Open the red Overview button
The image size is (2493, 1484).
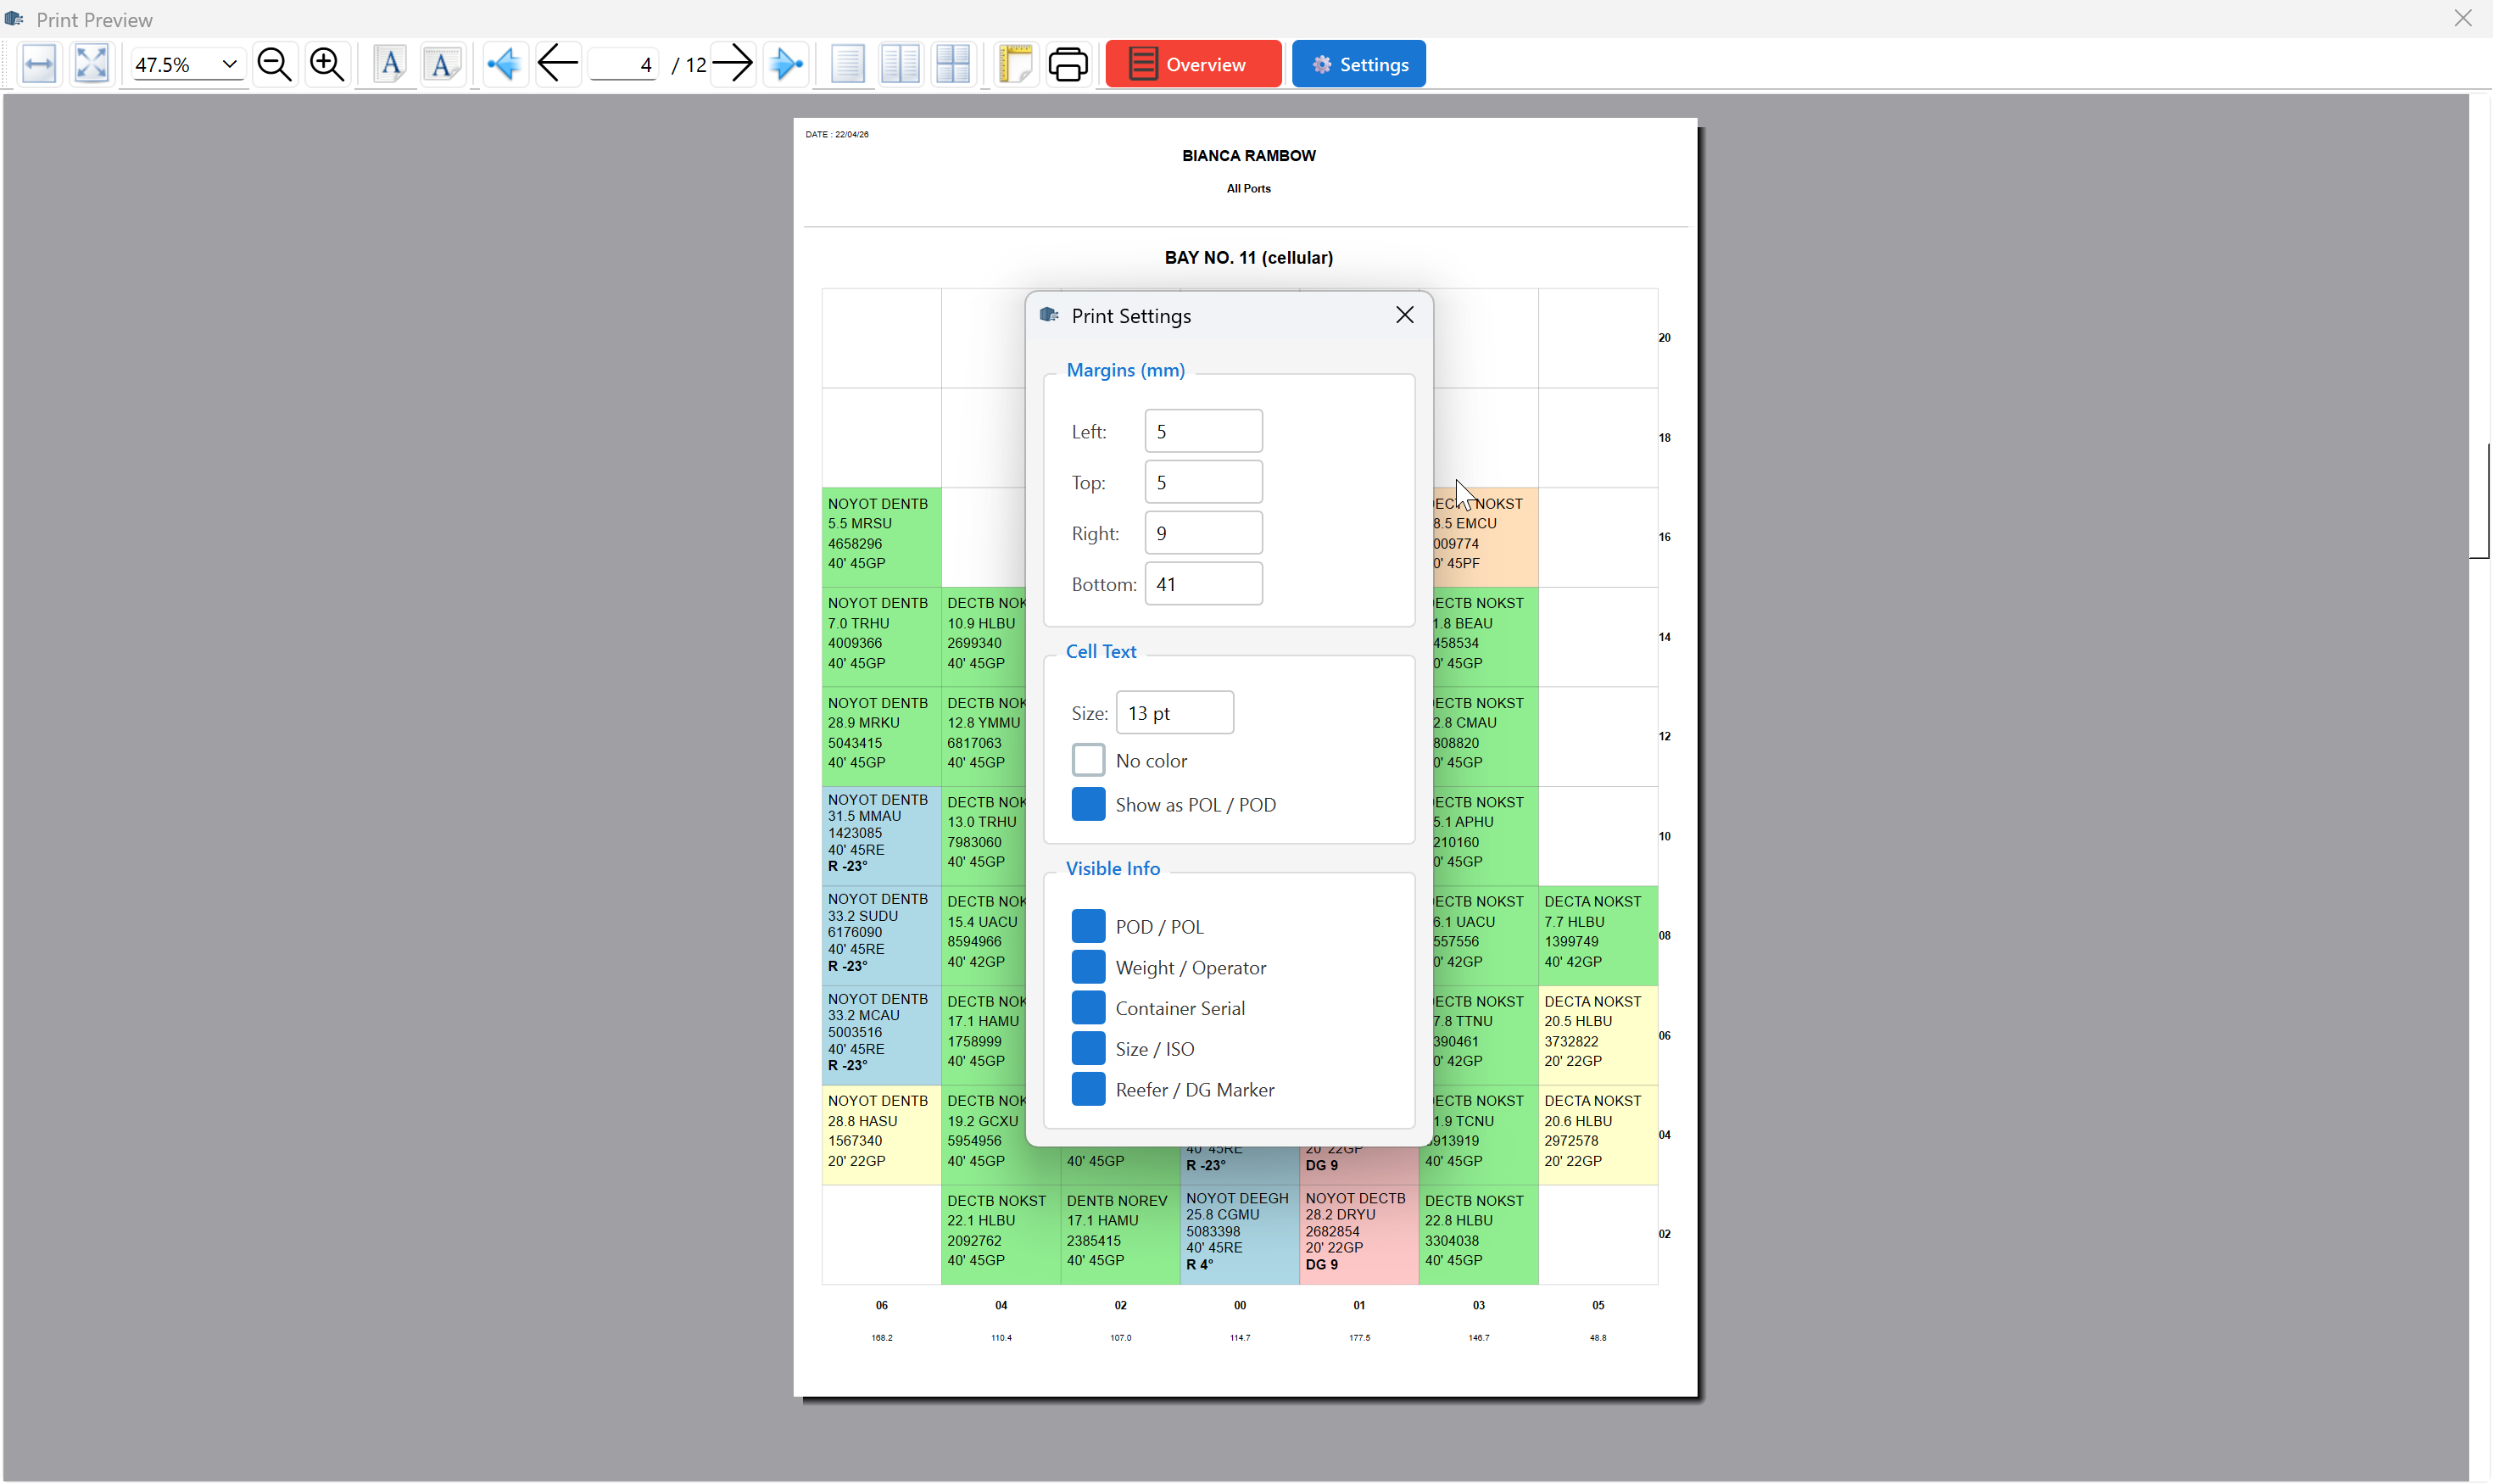1193,65
